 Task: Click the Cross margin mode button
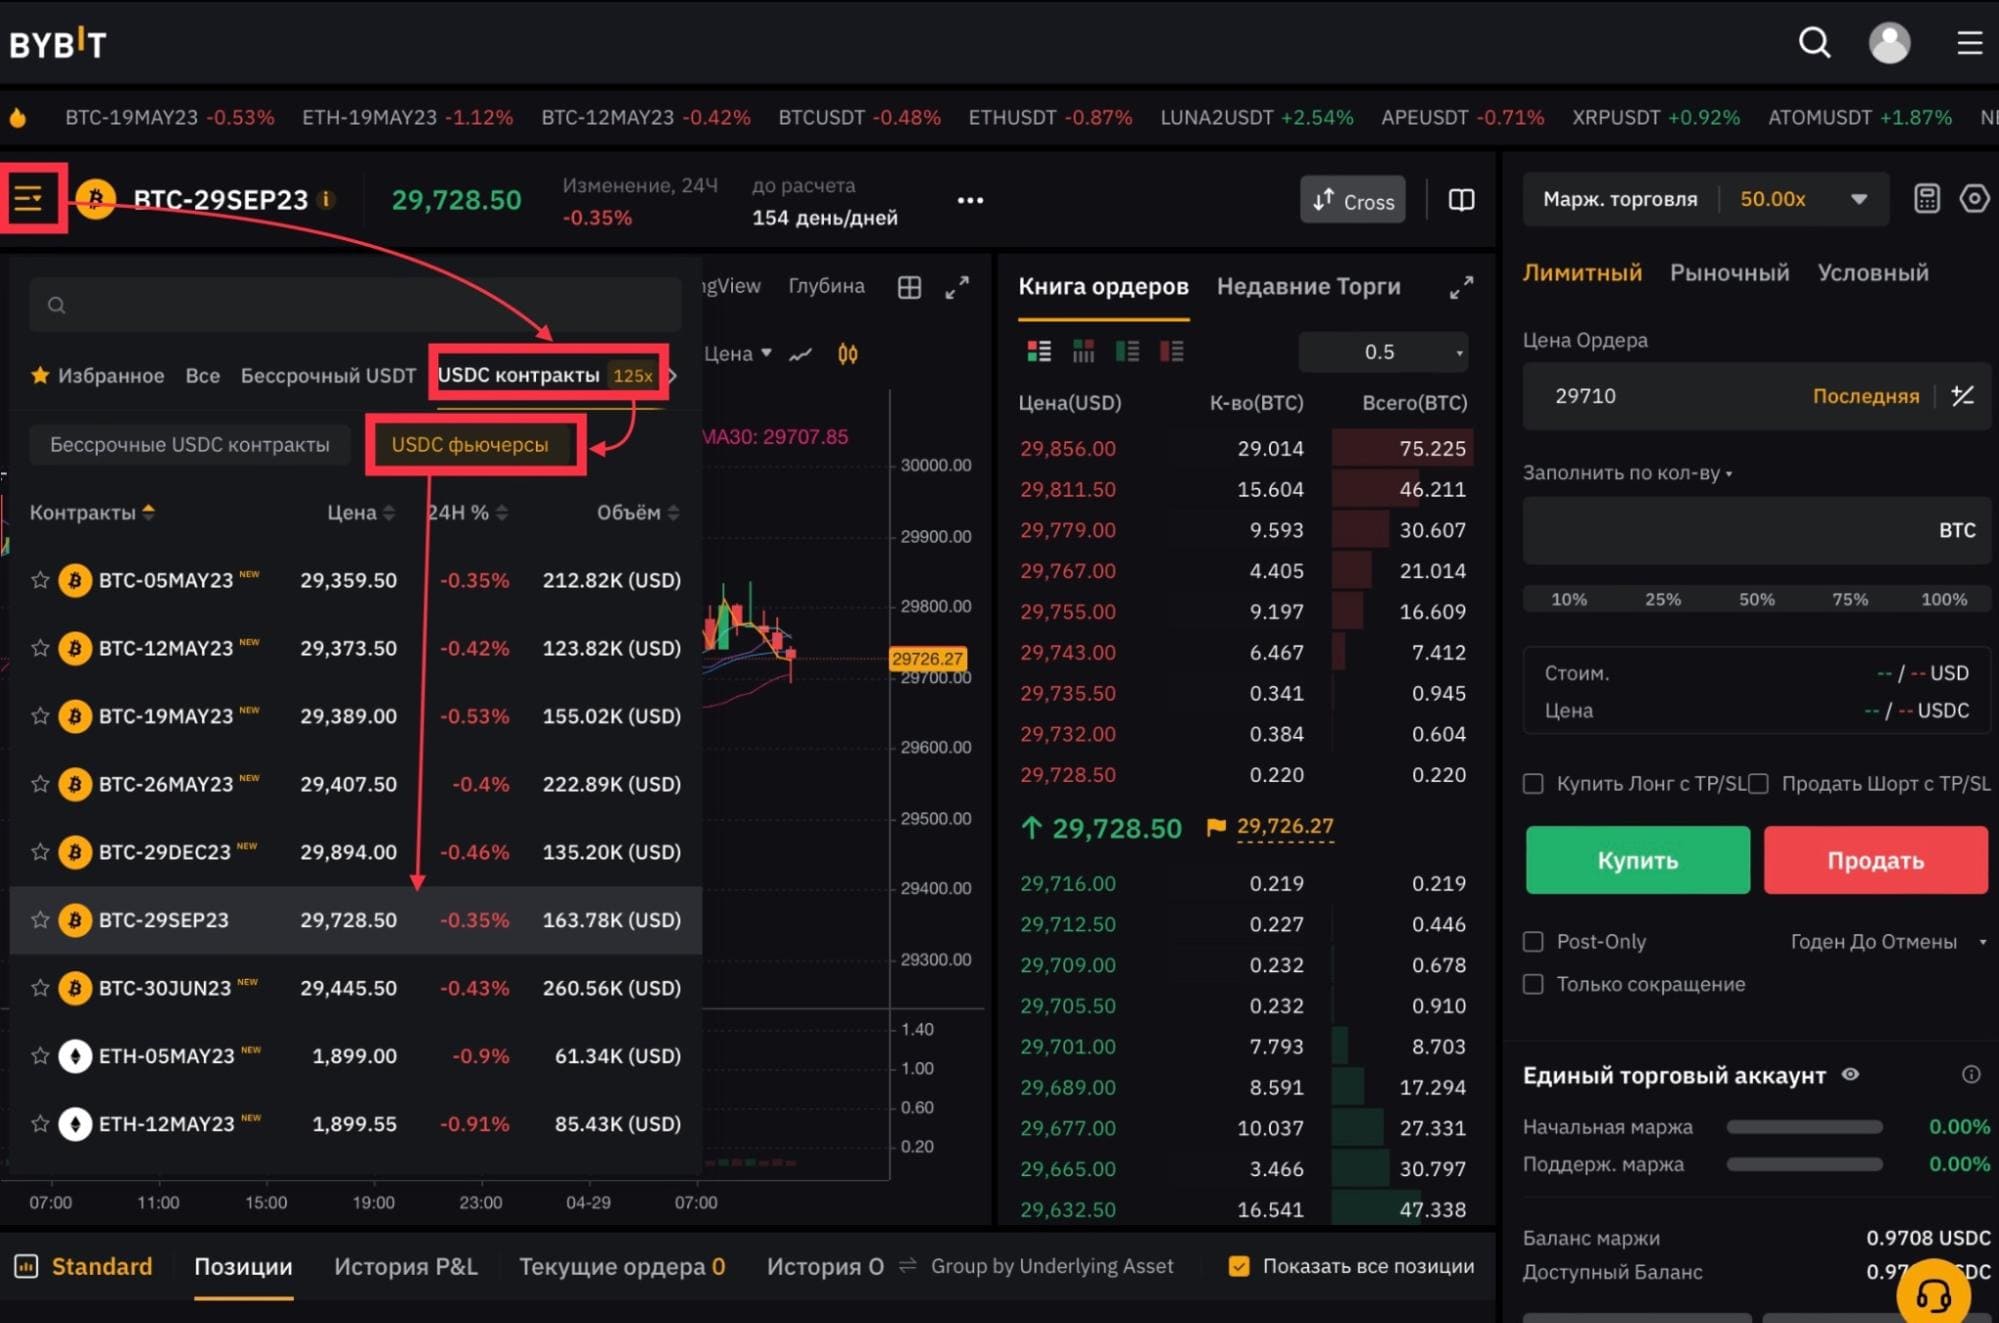(1353, 200)
